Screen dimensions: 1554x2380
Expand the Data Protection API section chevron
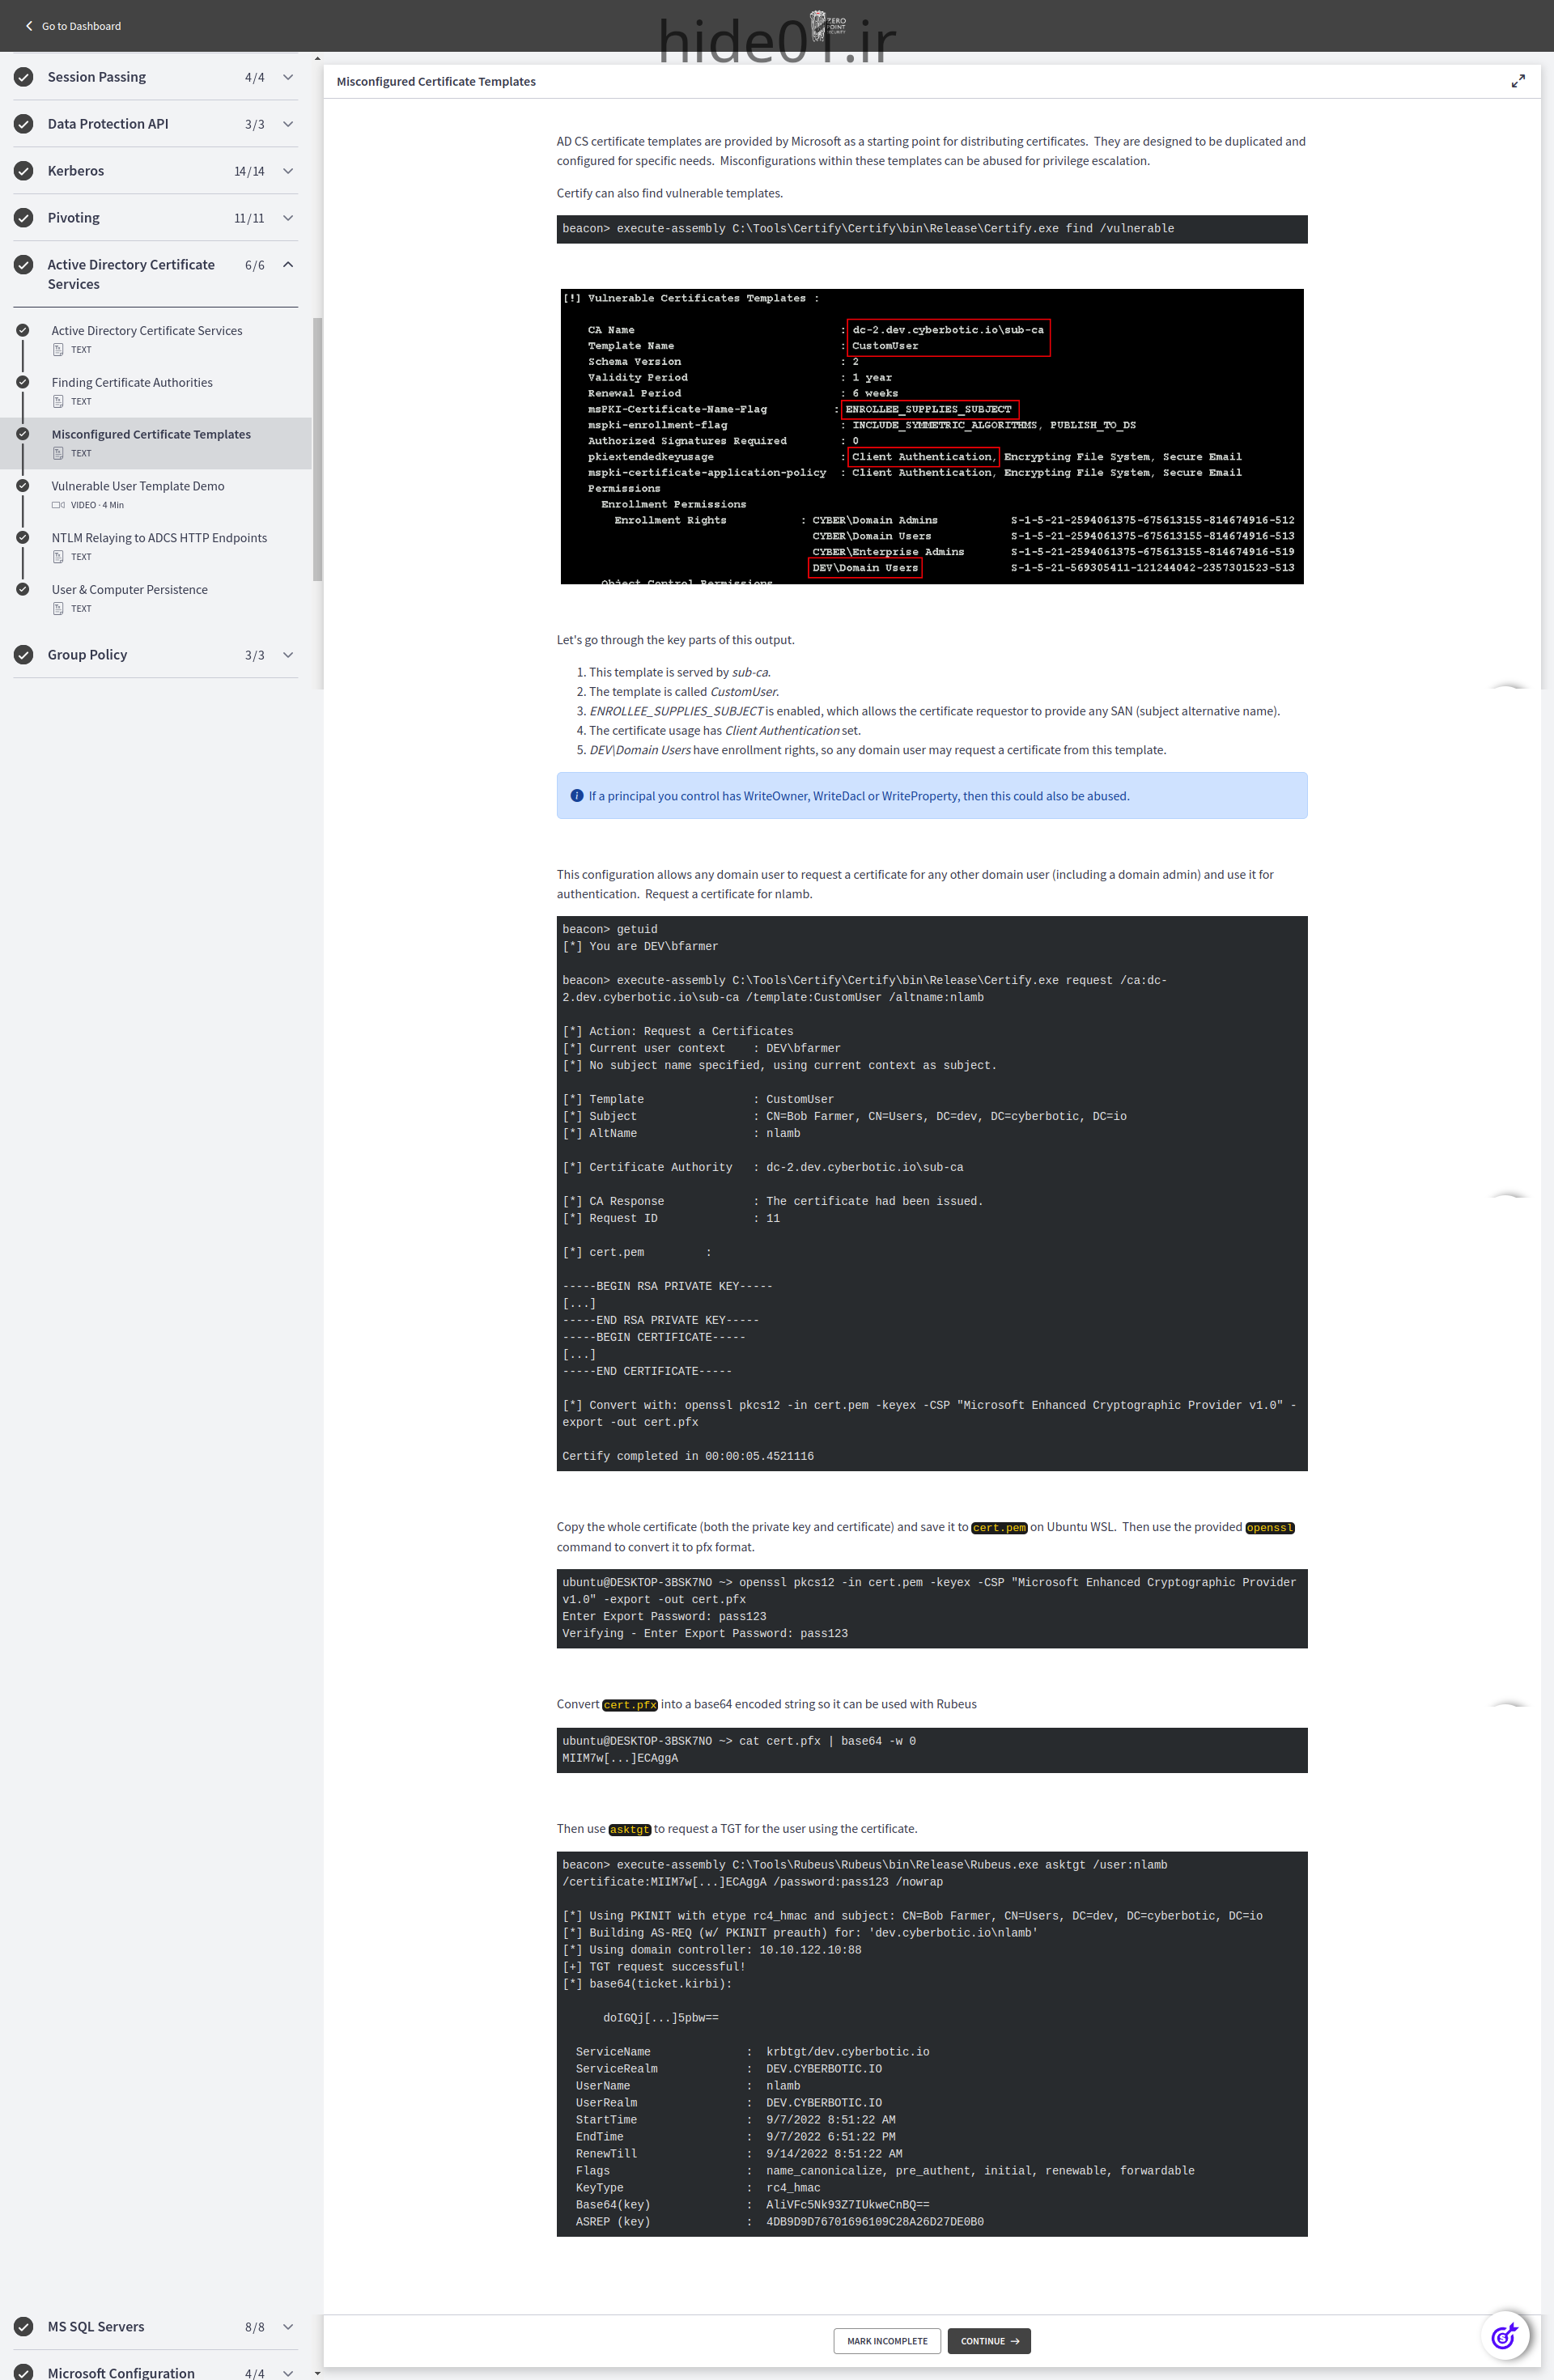(x=288, y=124)
